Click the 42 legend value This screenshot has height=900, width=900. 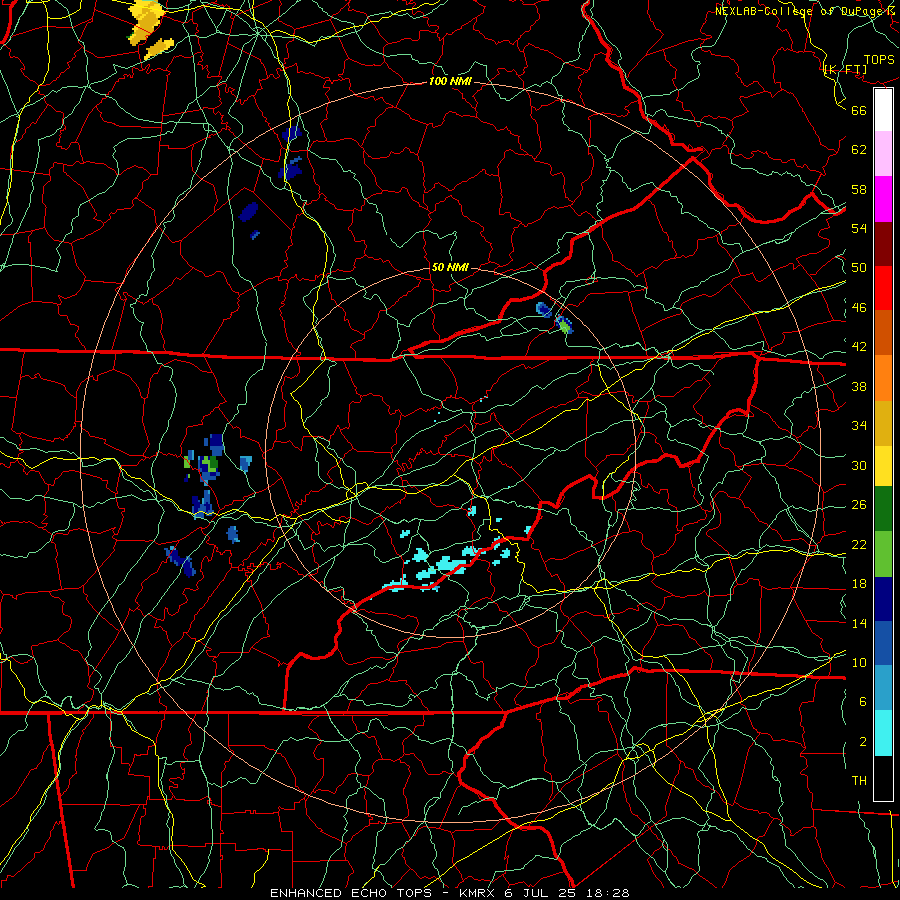pyautogui.click(x=859, y=347)
